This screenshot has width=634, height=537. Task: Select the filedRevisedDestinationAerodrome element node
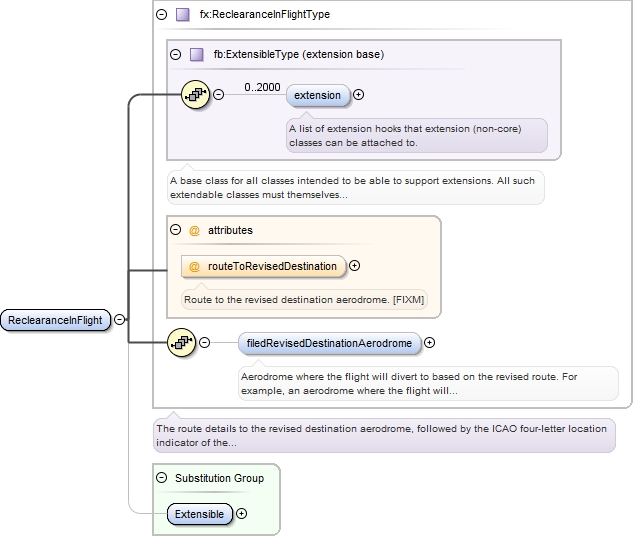click(329, 343)
